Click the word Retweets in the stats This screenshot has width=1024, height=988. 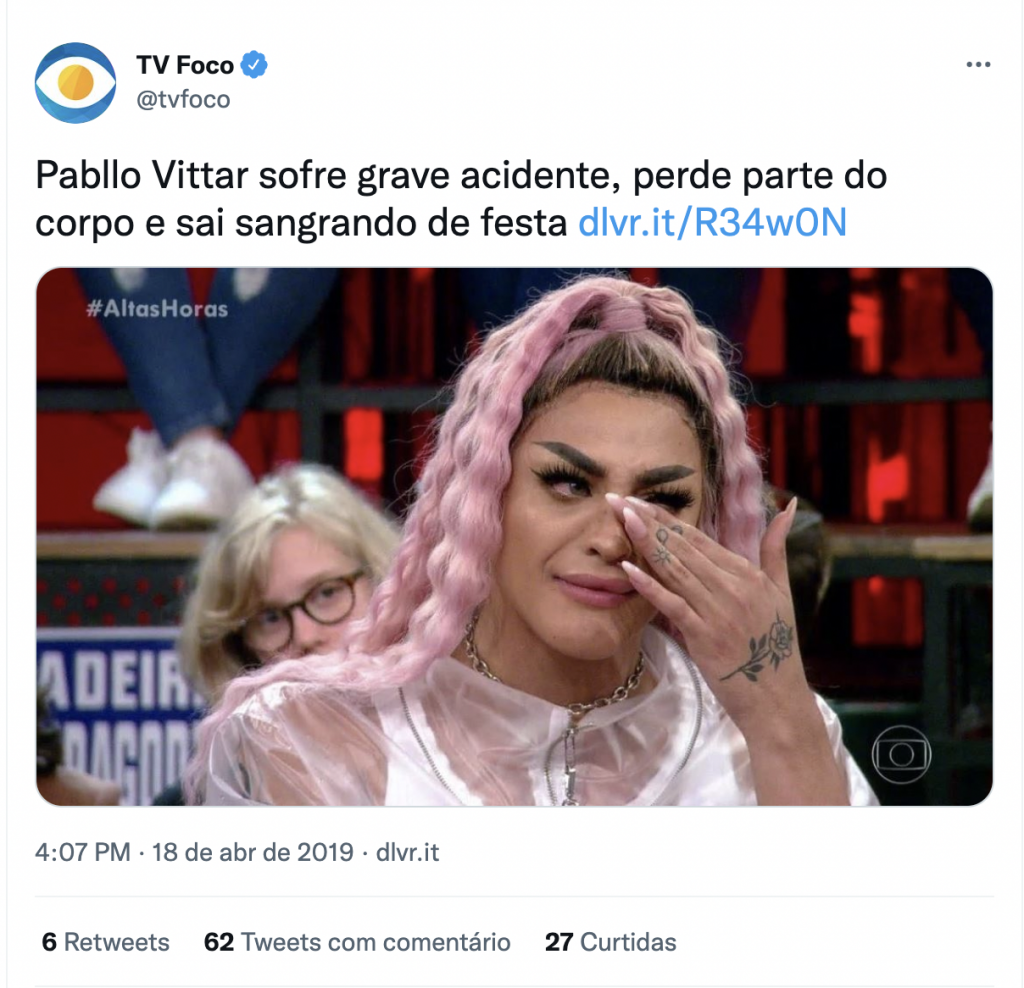click(x=117, y=942)
